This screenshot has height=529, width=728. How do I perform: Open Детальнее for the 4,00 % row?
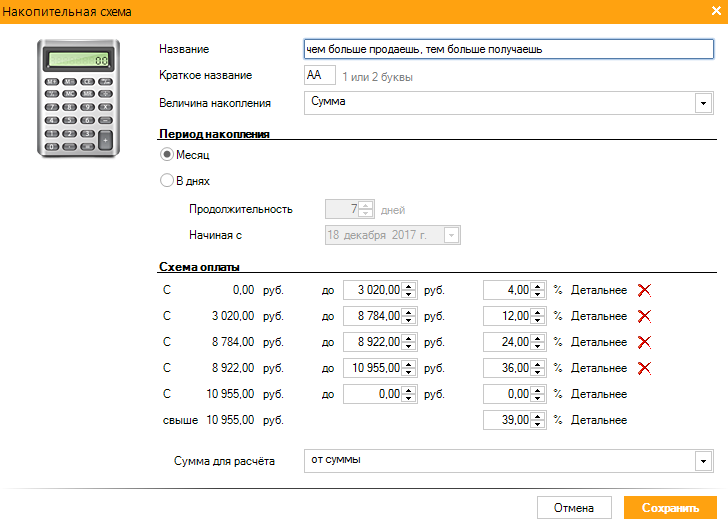point(599,290)
